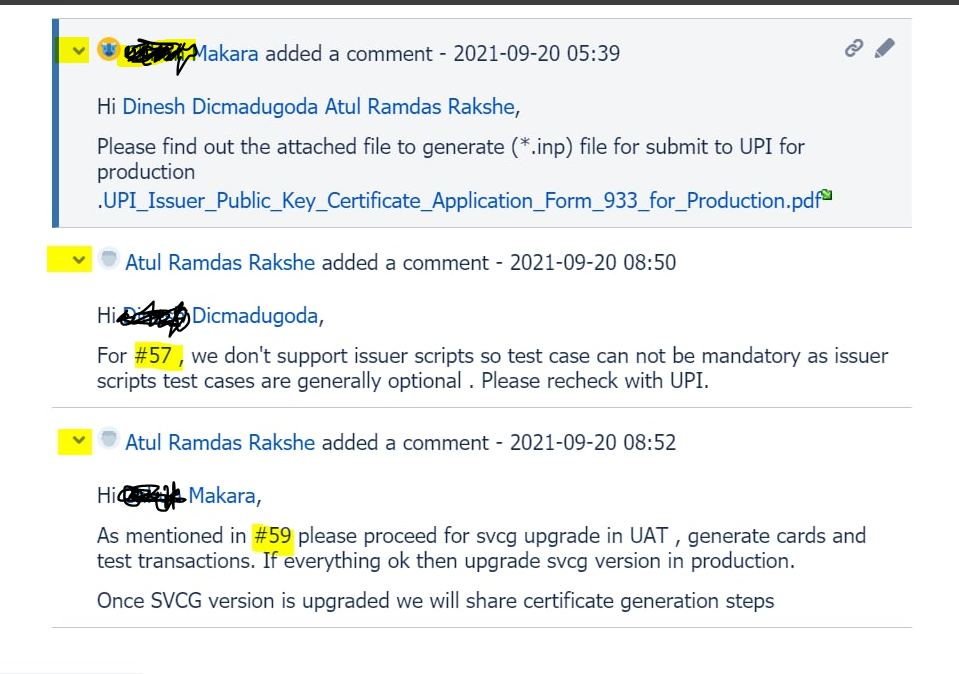Open the UPI Issuer Certificate Application PDF
Image resolution: width=959 pixels, height=674 pixels.
[x=455, y=200]
